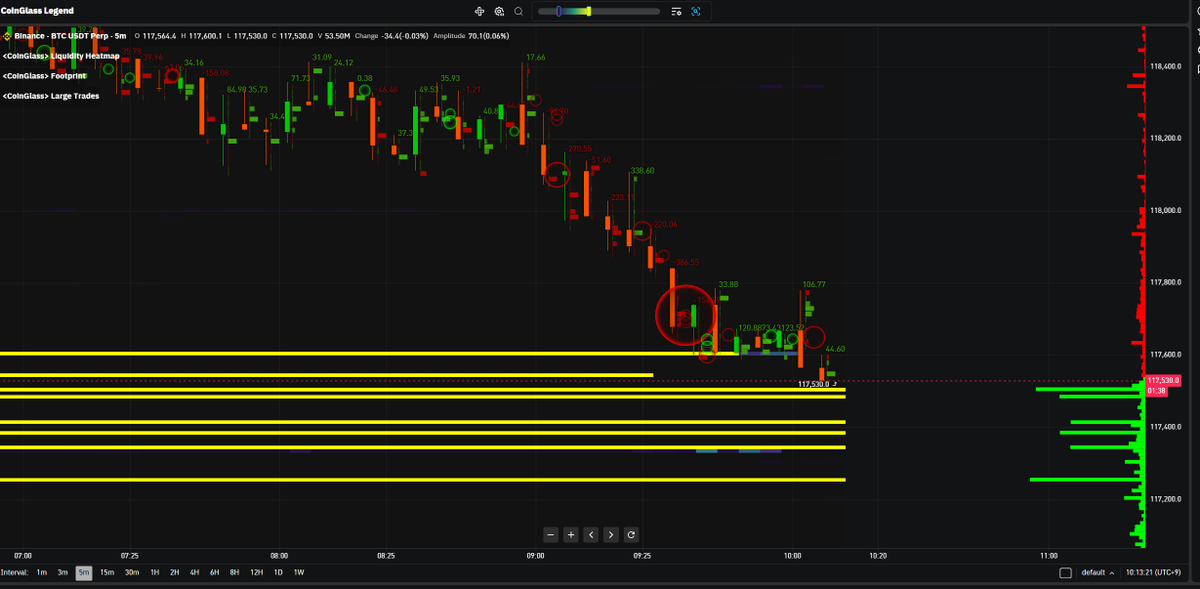Click the green 17.66 trade label
1200x589 pixels.
coord(535,57)
